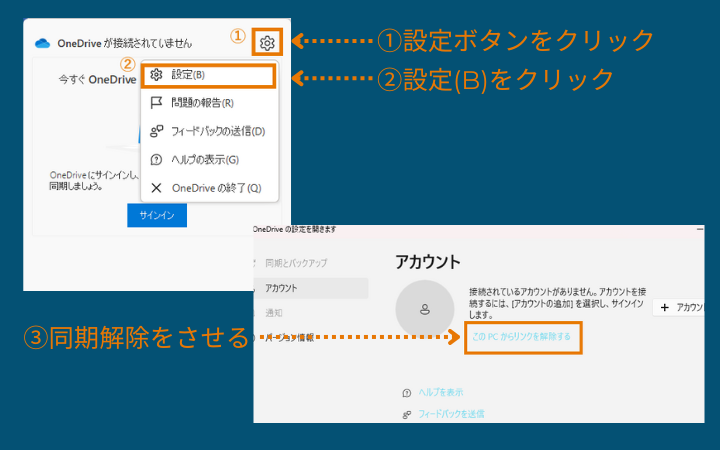Screen dimensions: 720x450
Task: Choose OneDrive の終了(Q) menu item
Action: coord(209,188)
